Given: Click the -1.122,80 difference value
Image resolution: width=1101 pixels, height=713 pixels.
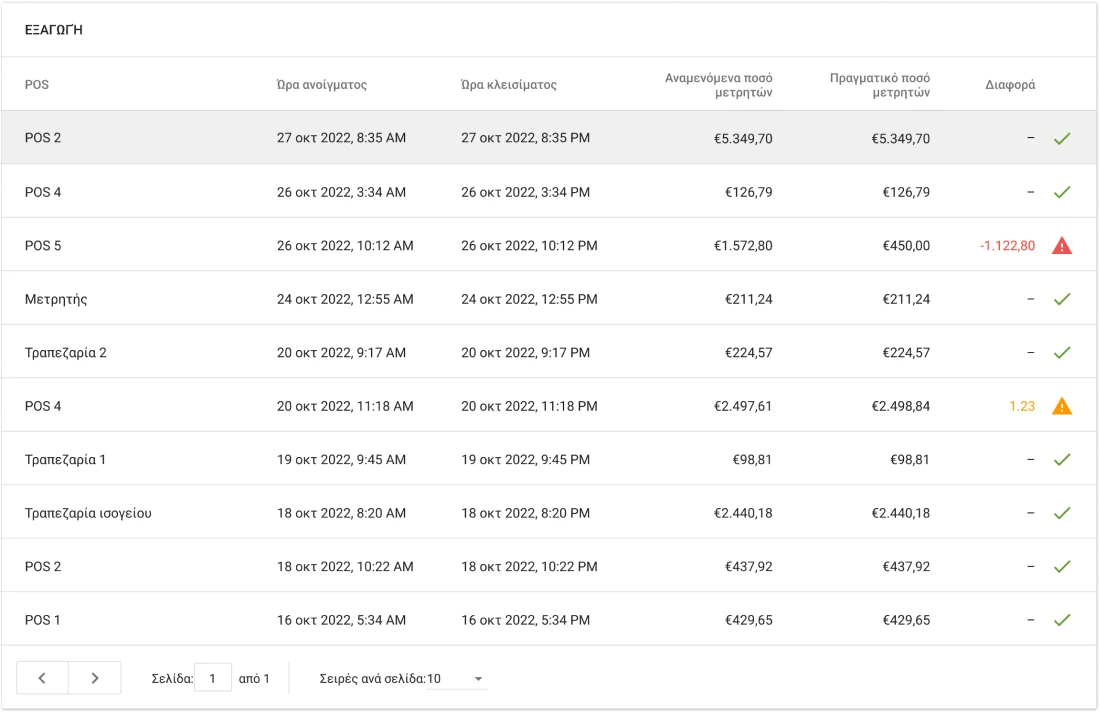Looking at the screenshot, I should point(1007,245).
